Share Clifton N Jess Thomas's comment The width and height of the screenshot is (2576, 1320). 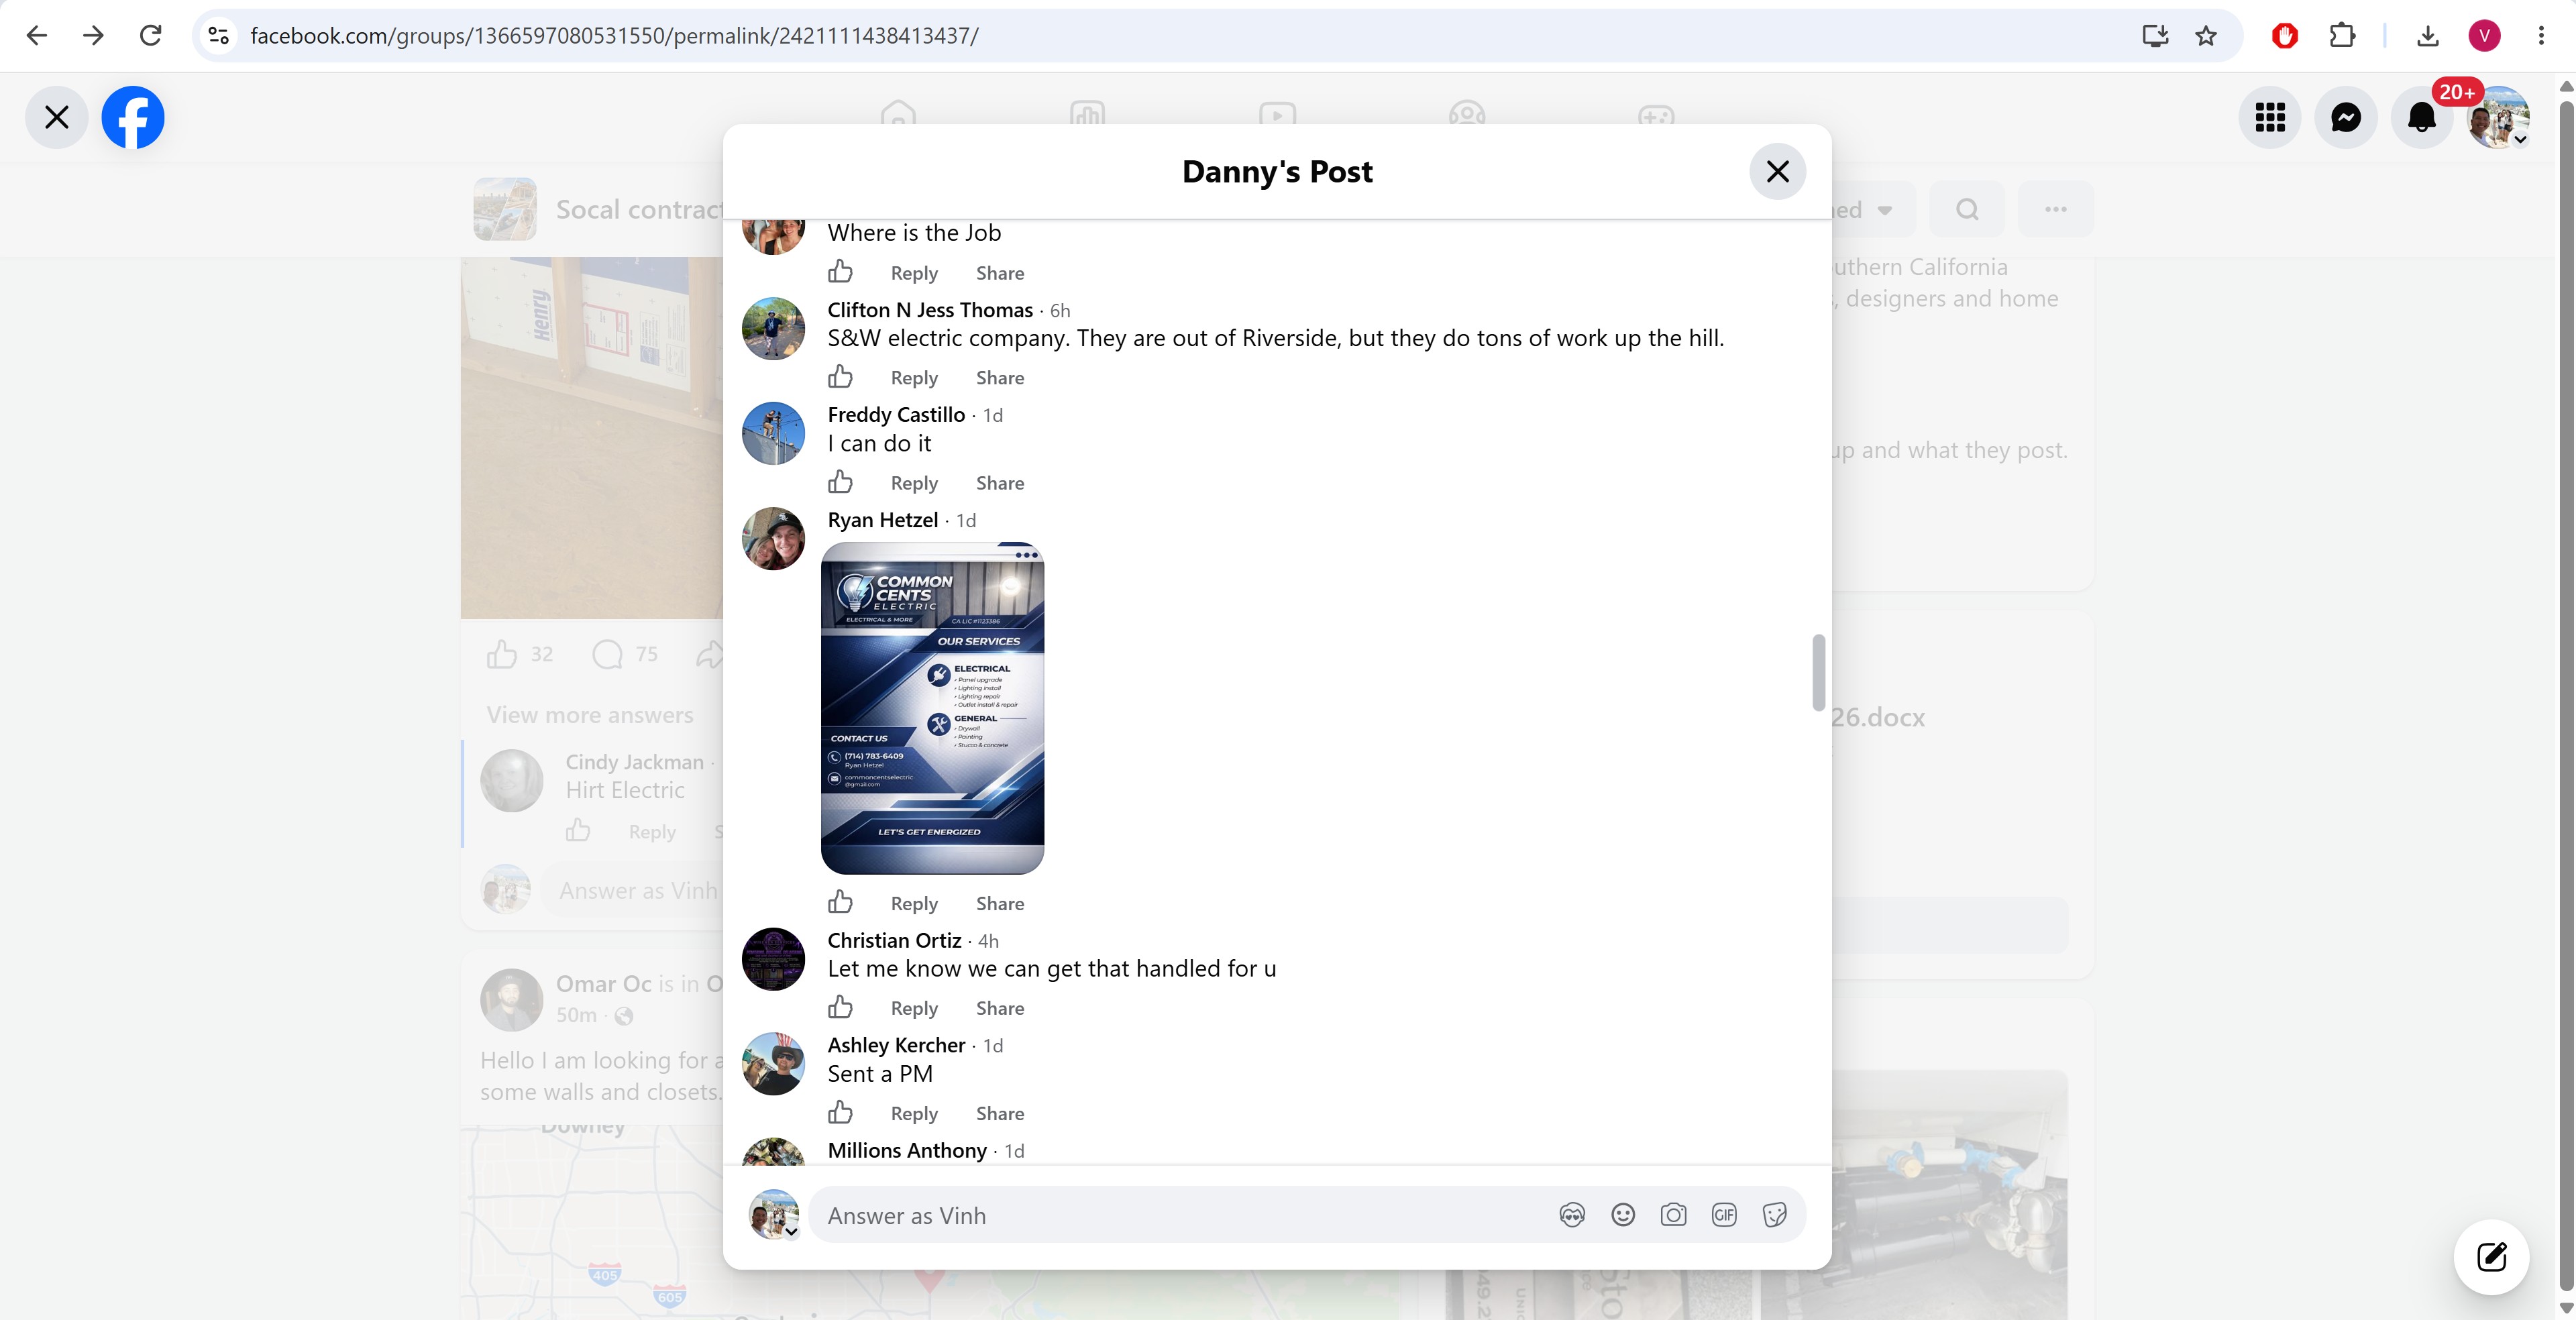point(1000,378)
